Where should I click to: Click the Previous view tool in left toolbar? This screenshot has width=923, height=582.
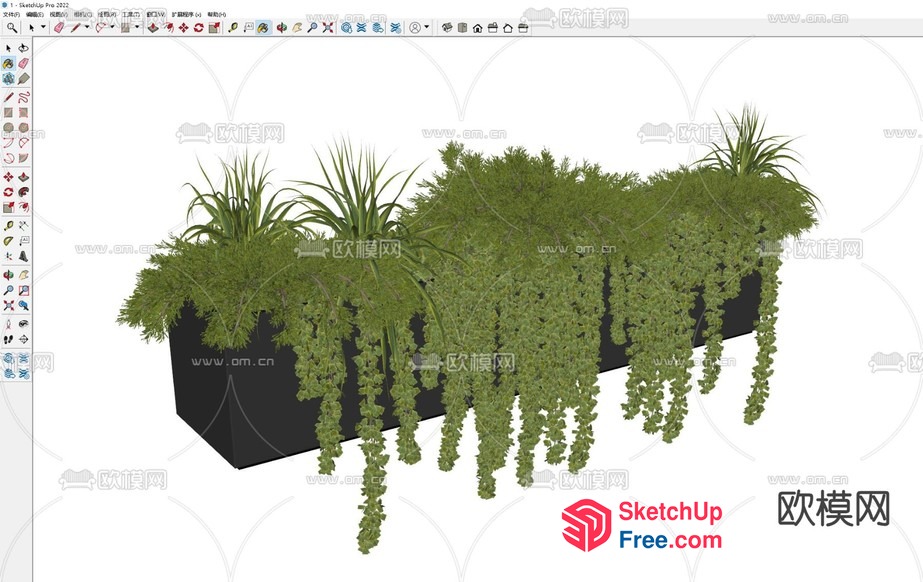[x=24, y=305]
